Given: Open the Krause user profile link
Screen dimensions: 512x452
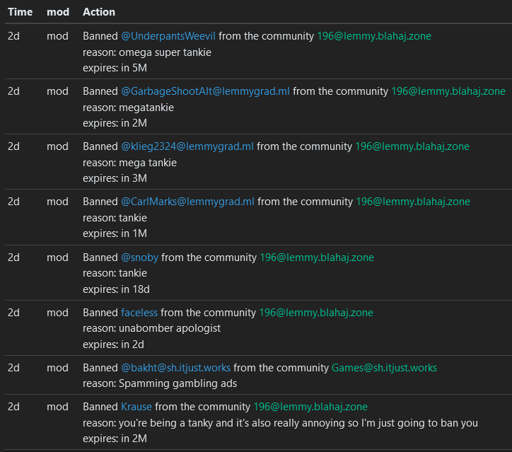Looking at the screenshot, I should click(x=136, y=407).
